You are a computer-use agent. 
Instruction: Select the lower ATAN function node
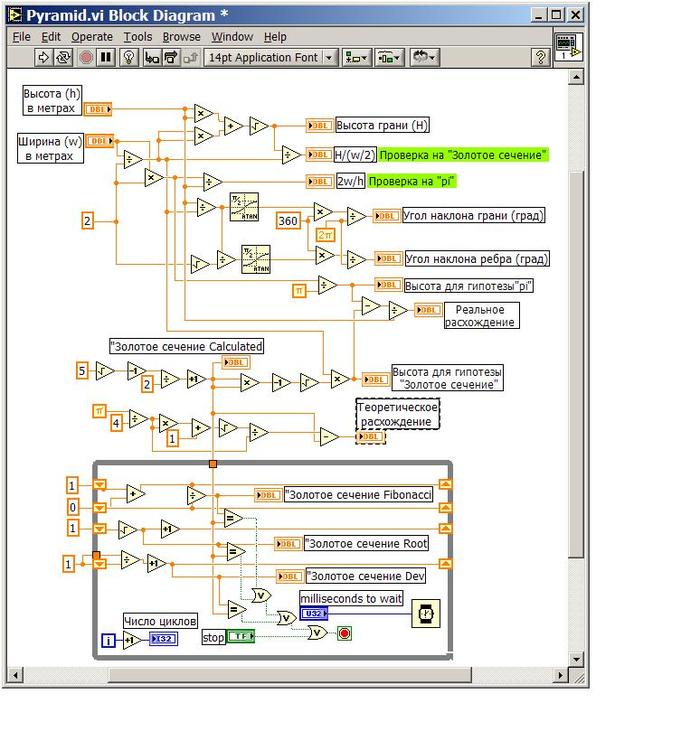(x=256, y=259)
